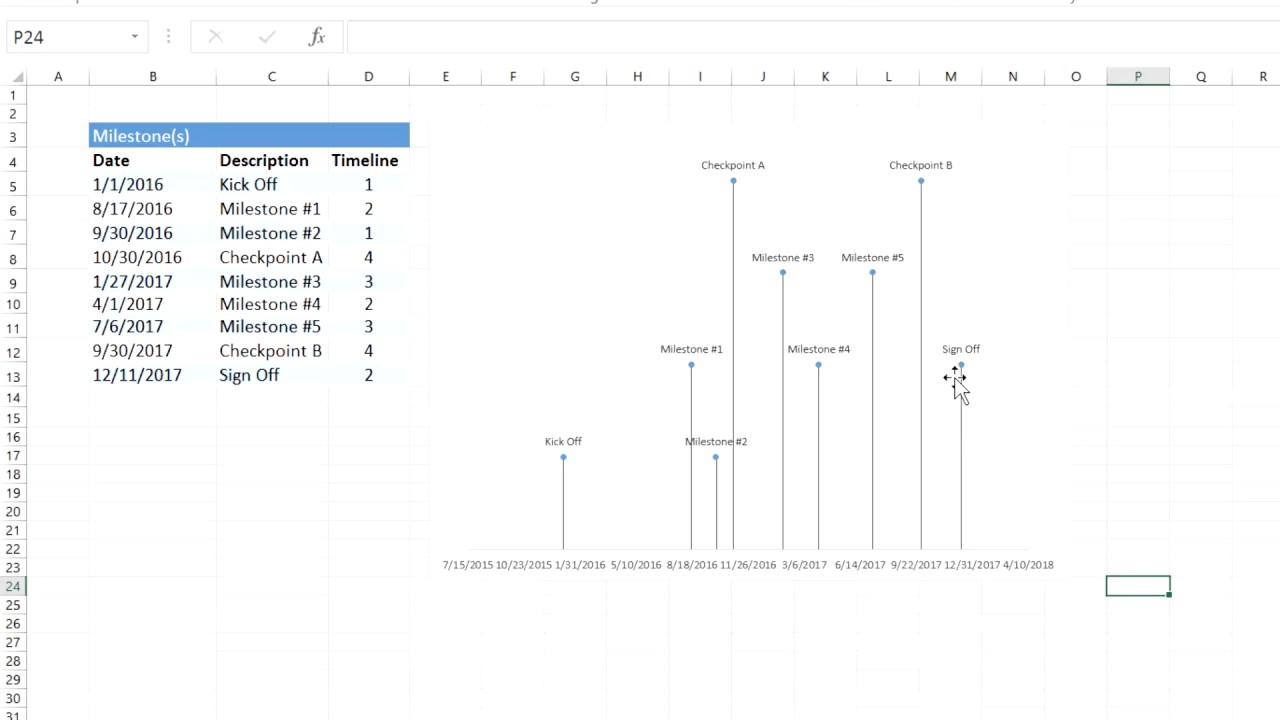Select row 24 header
The height and width of the screenshot is (720, 1280).
click(x=13, y=586)
